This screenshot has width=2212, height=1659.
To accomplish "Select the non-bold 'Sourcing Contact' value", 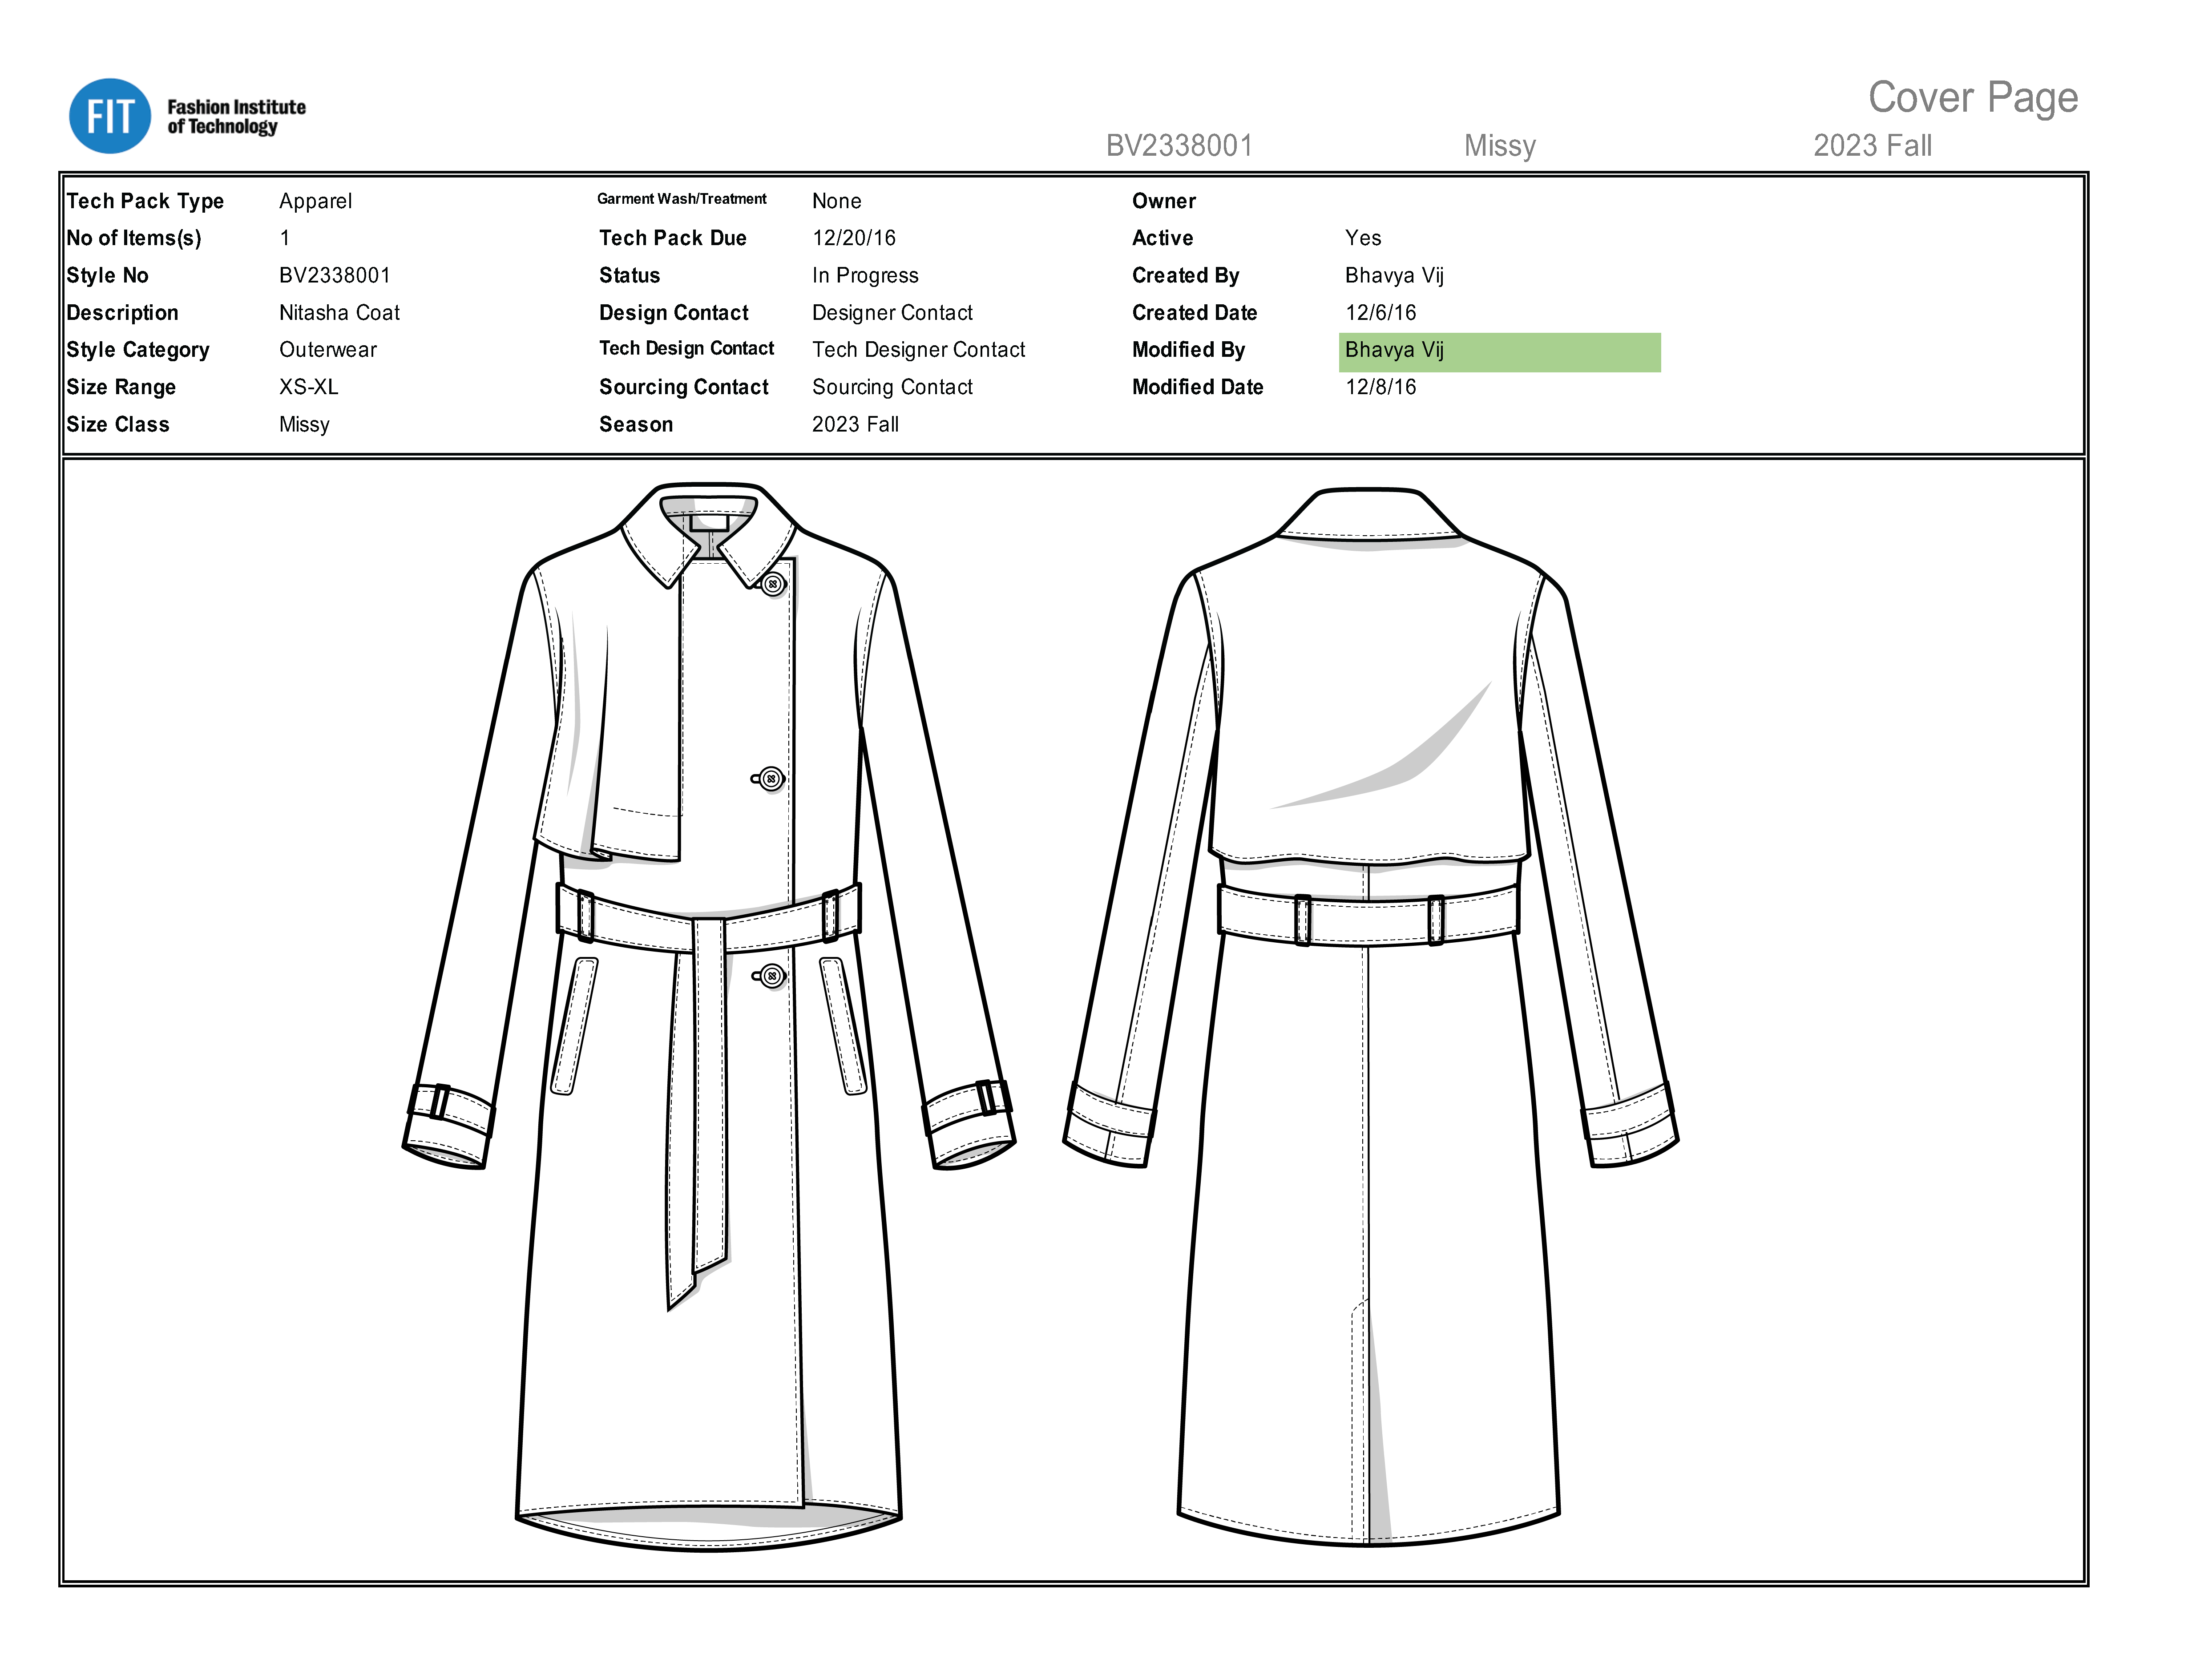I will coord(892,387).
